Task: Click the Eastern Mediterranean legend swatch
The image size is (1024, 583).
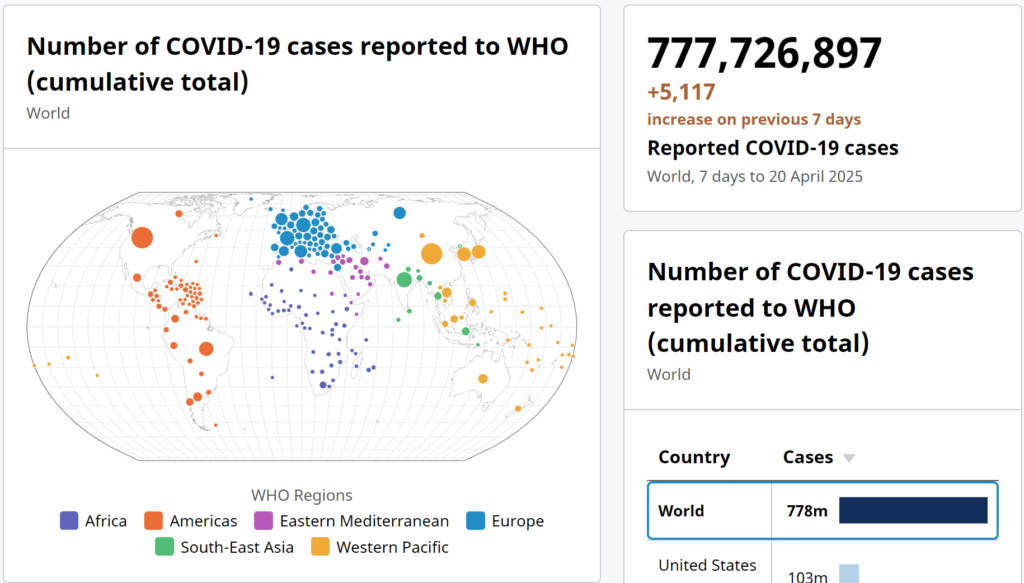Action: coord(263,520)
